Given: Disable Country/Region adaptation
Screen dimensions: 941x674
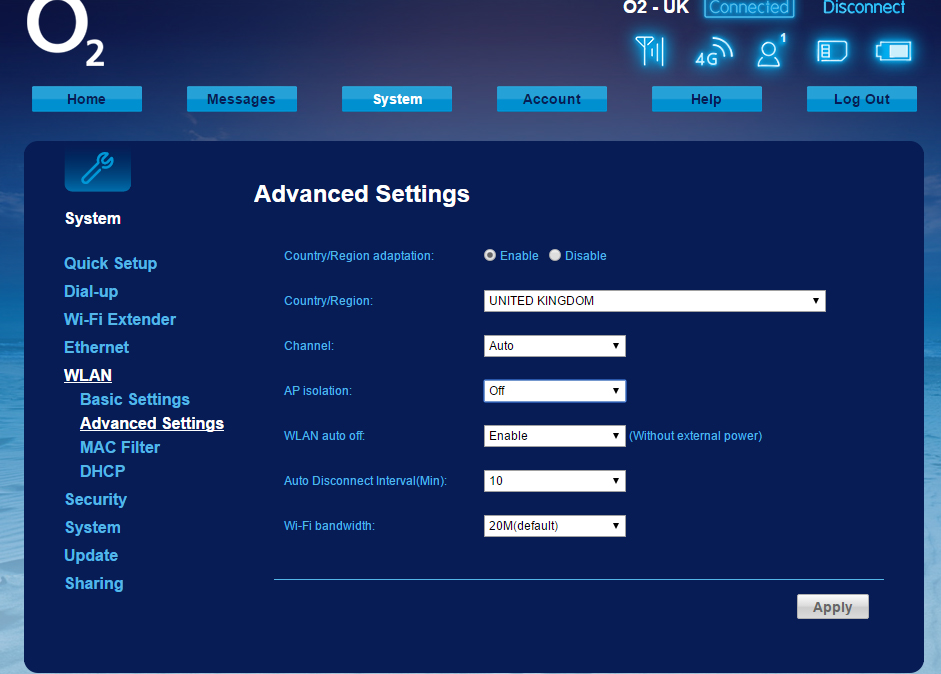Looking at the screenshot, I should coord(555,255).
